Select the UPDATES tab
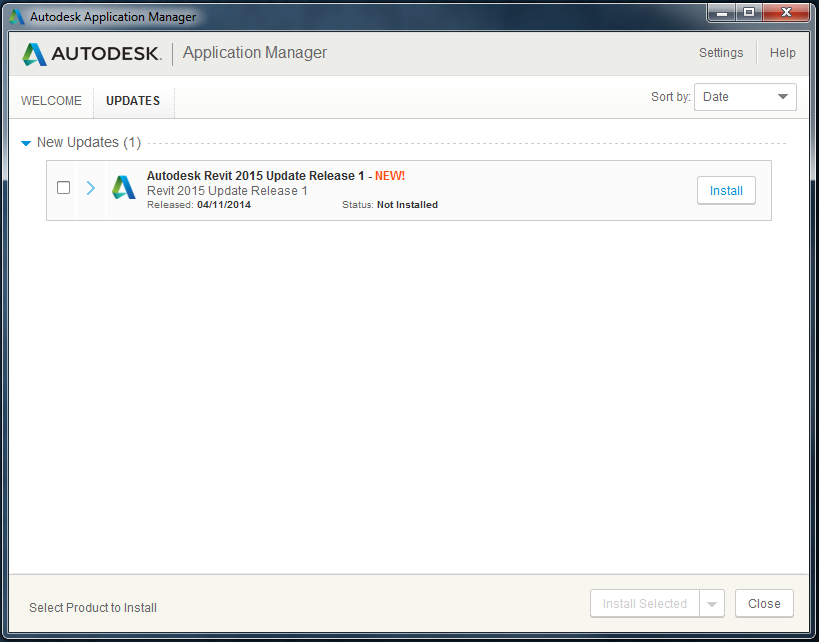Image resolution: width=819 pixels, height=642 pixels. (133, 101)
